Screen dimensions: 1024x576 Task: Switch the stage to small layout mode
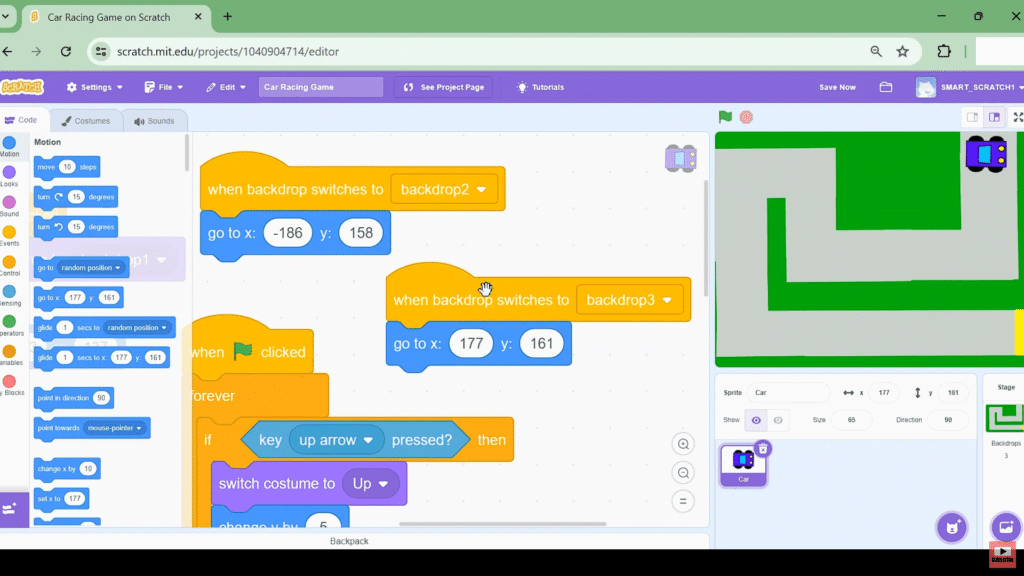[x=971, y=117]
